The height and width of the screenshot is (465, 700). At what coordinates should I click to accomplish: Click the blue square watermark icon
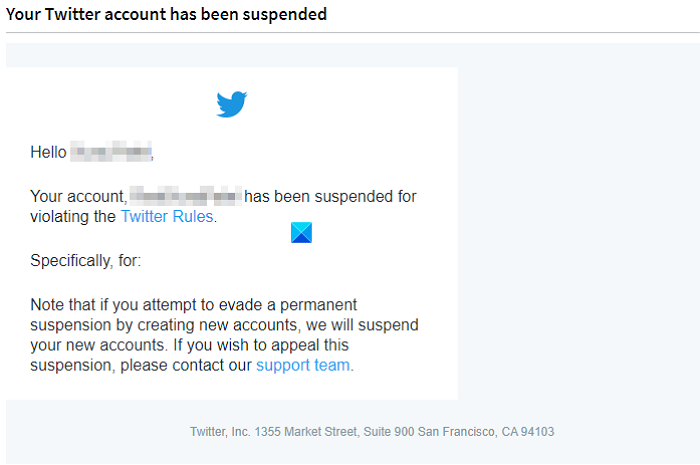click(301, 233)
